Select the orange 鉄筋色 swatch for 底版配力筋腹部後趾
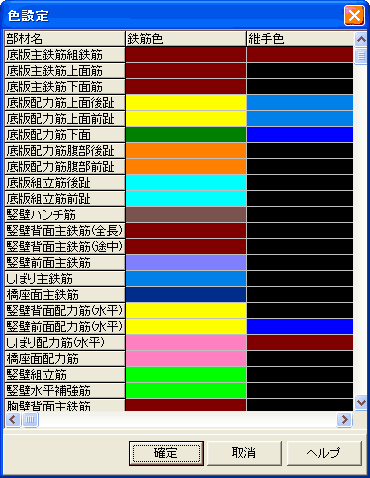The width and height of the screenshot is (370, 478). click(186, 151)
